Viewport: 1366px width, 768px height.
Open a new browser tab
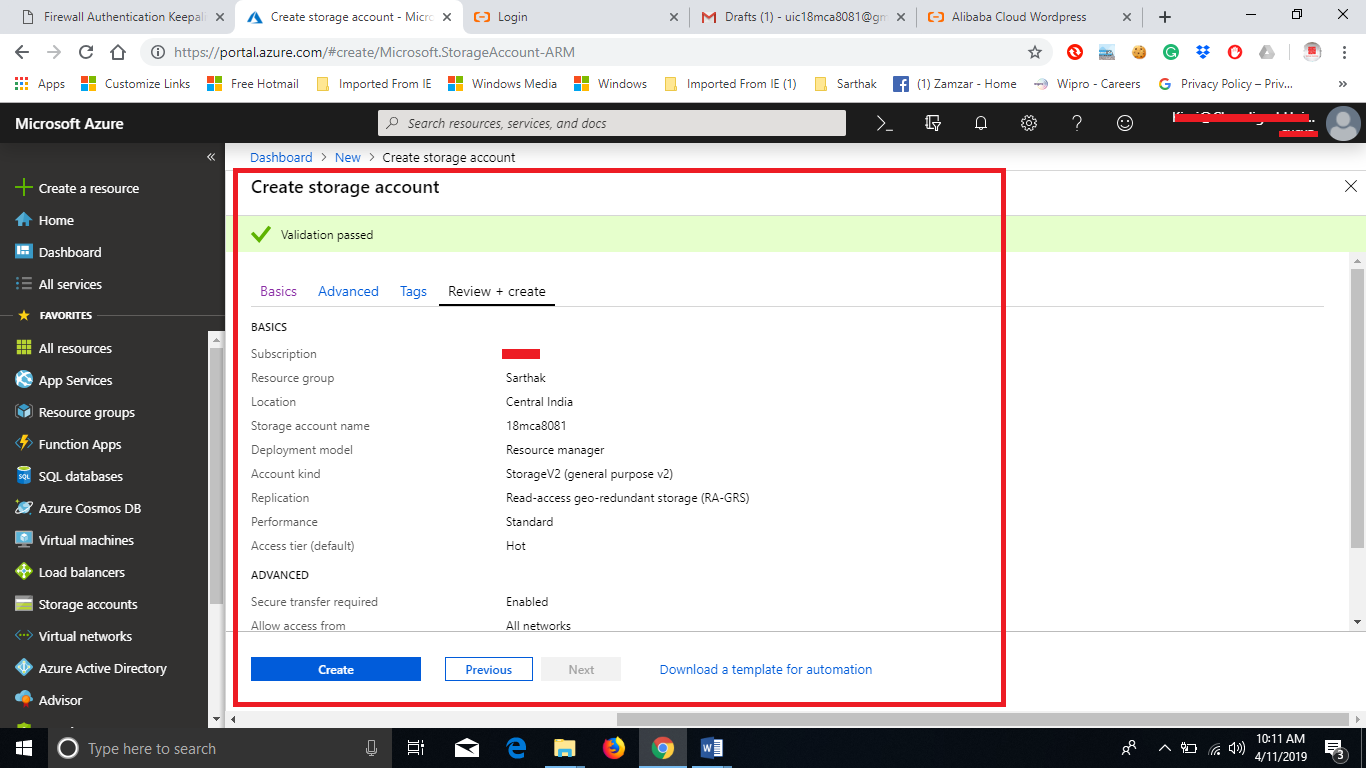coord(1165,17)
